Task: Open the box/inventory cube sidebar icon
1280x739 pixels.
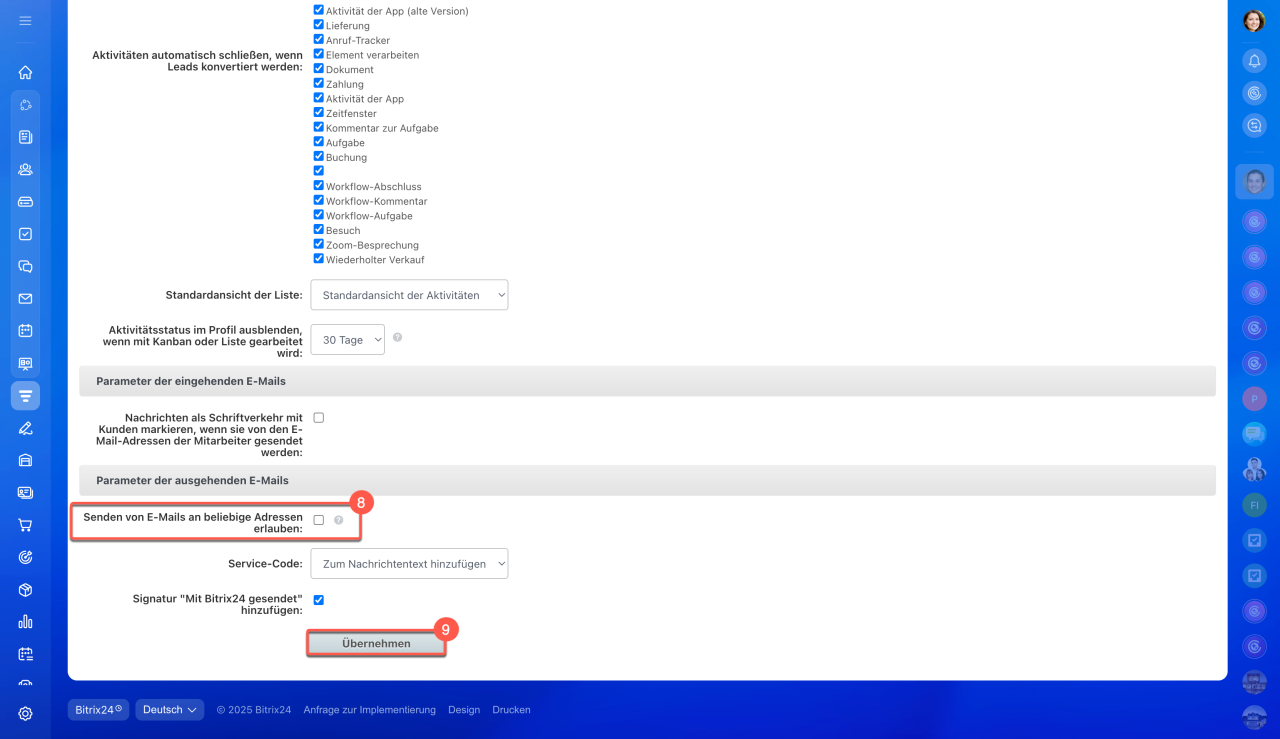Action: click(26, 590)
